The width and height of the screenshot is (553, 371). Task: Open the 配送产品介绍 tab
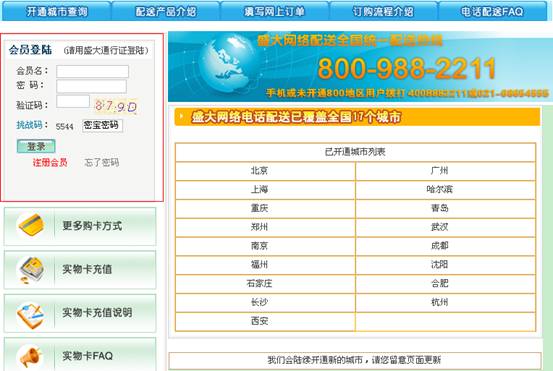166,11
